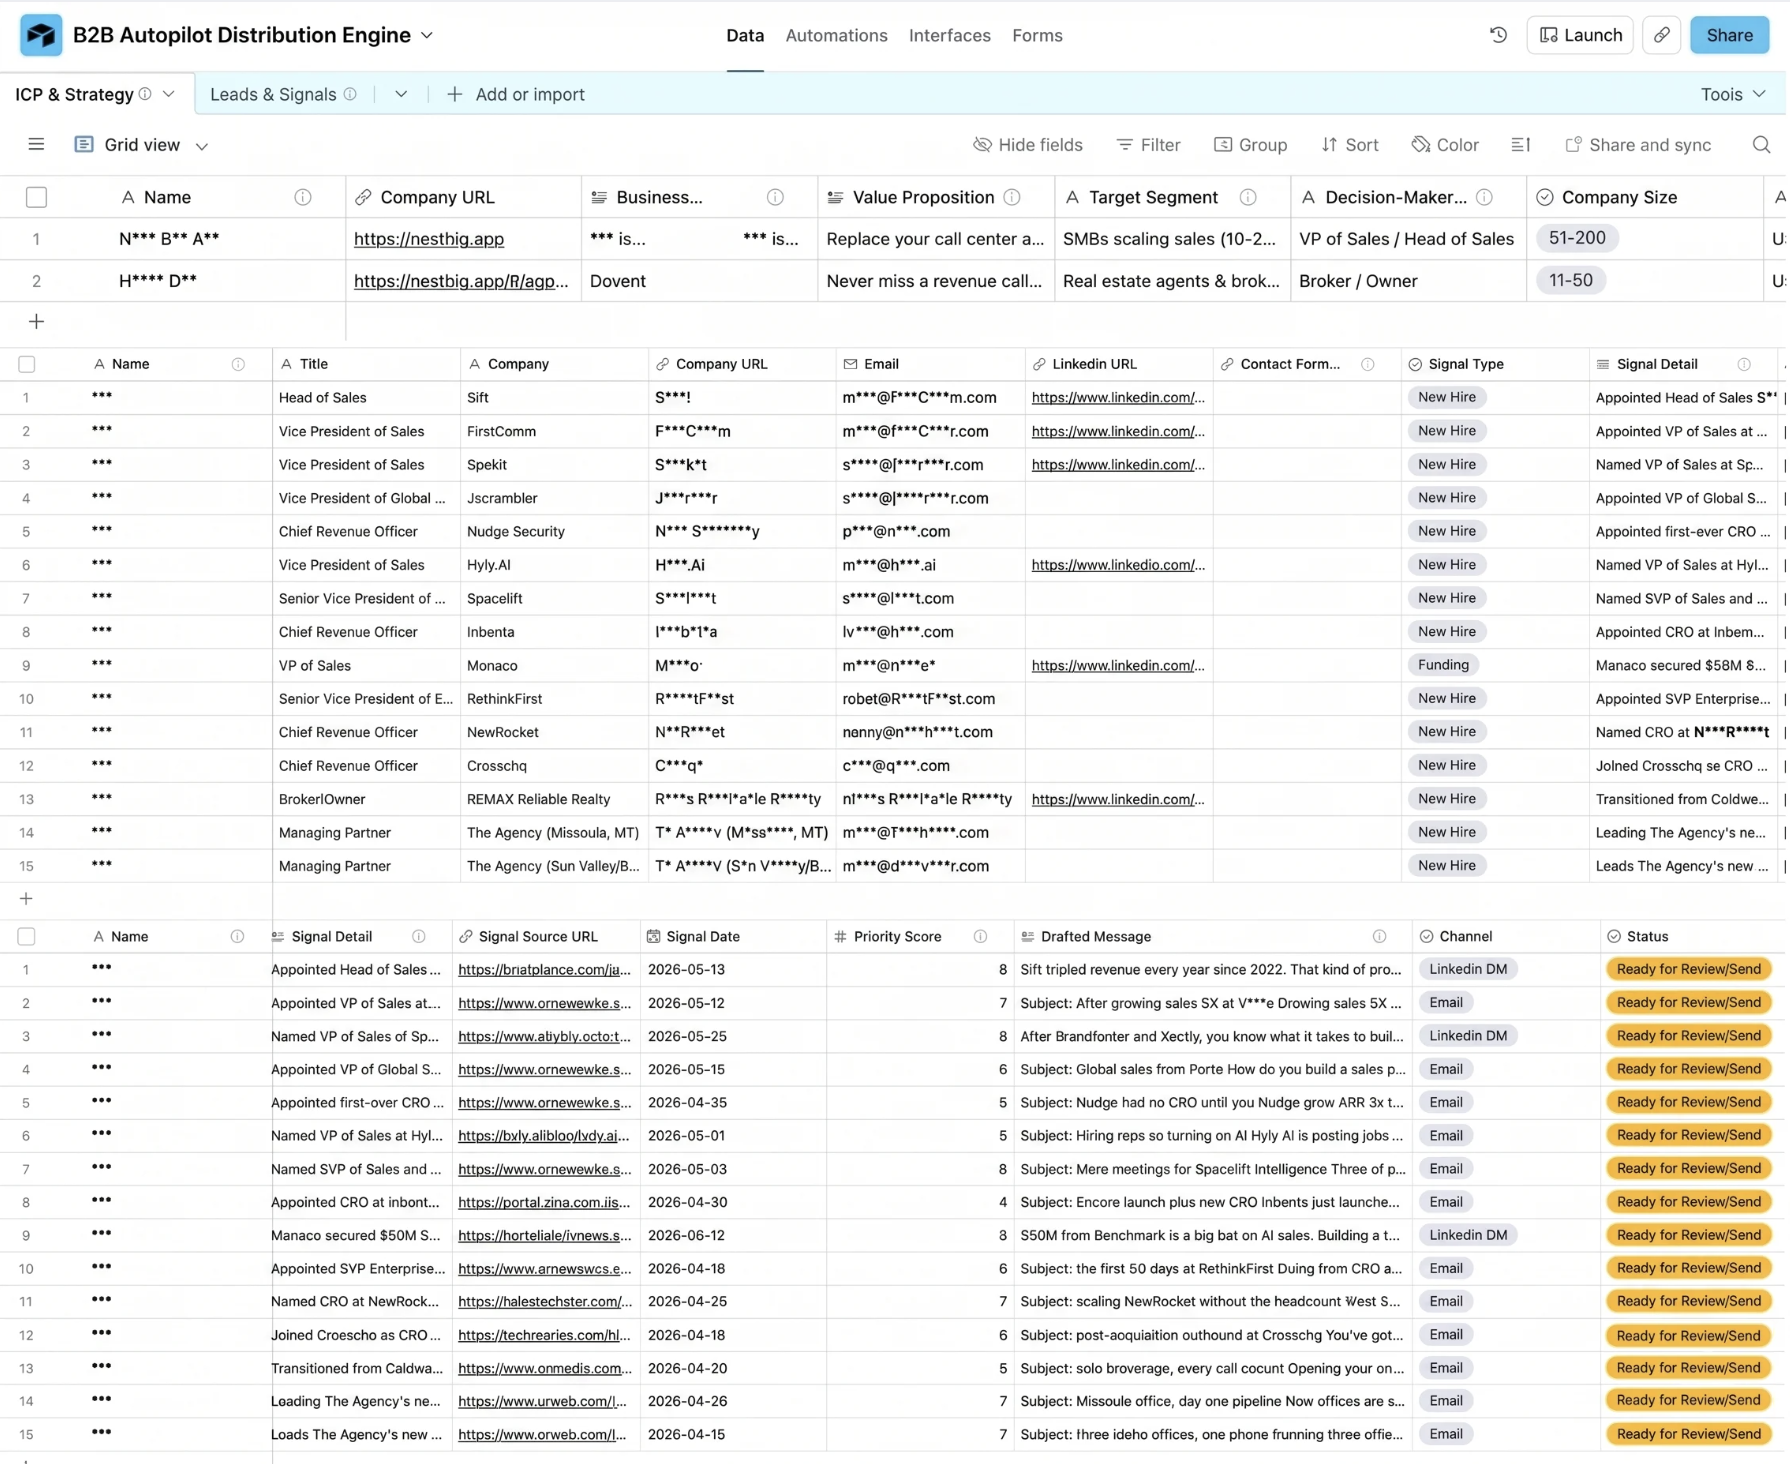Click the 51-200 company size tag

click(1577, 238)
